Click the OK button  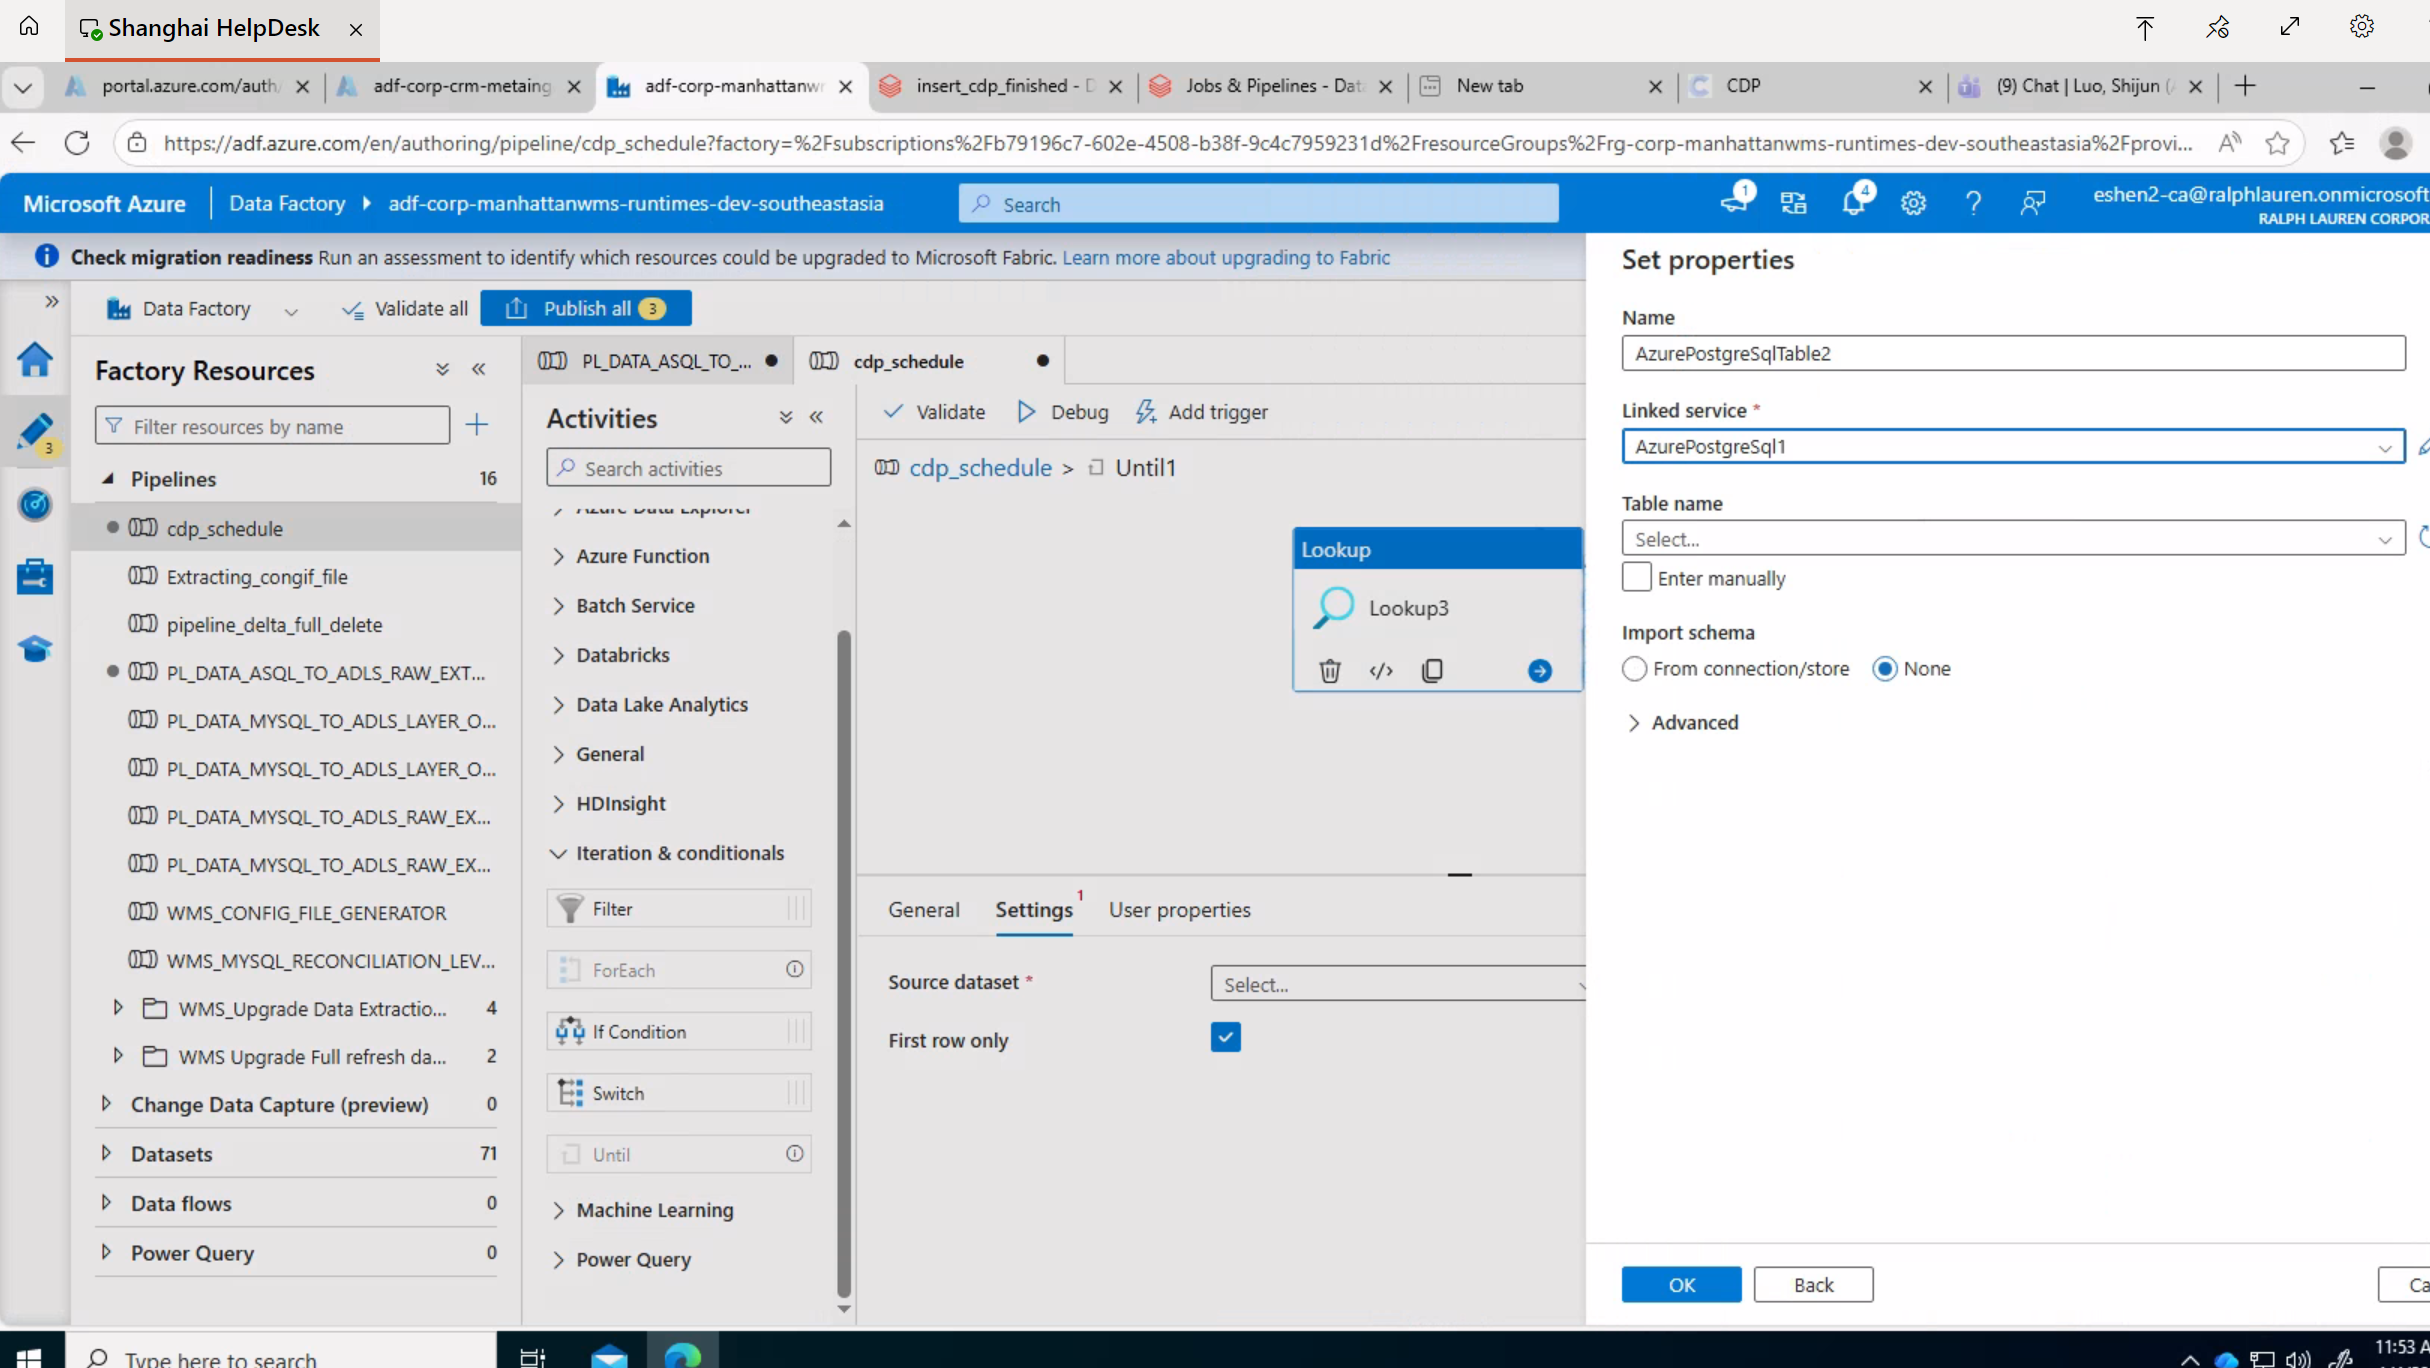(1680, 1284)
